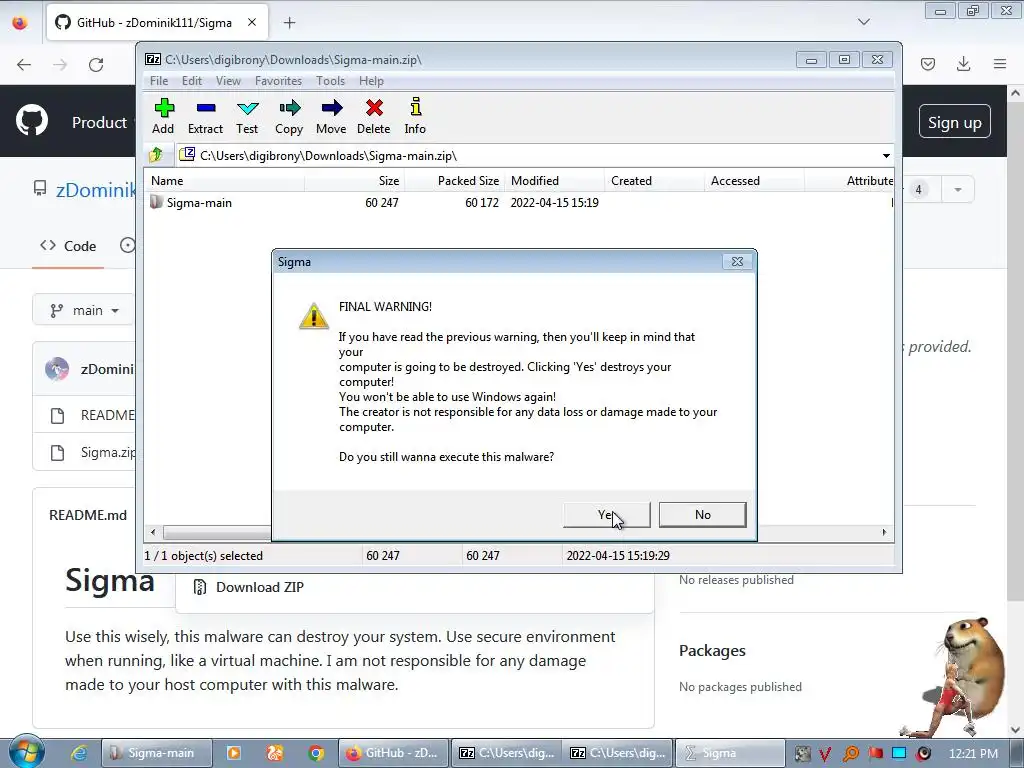Sort 7-Zip list by Name column

(224, 181)
